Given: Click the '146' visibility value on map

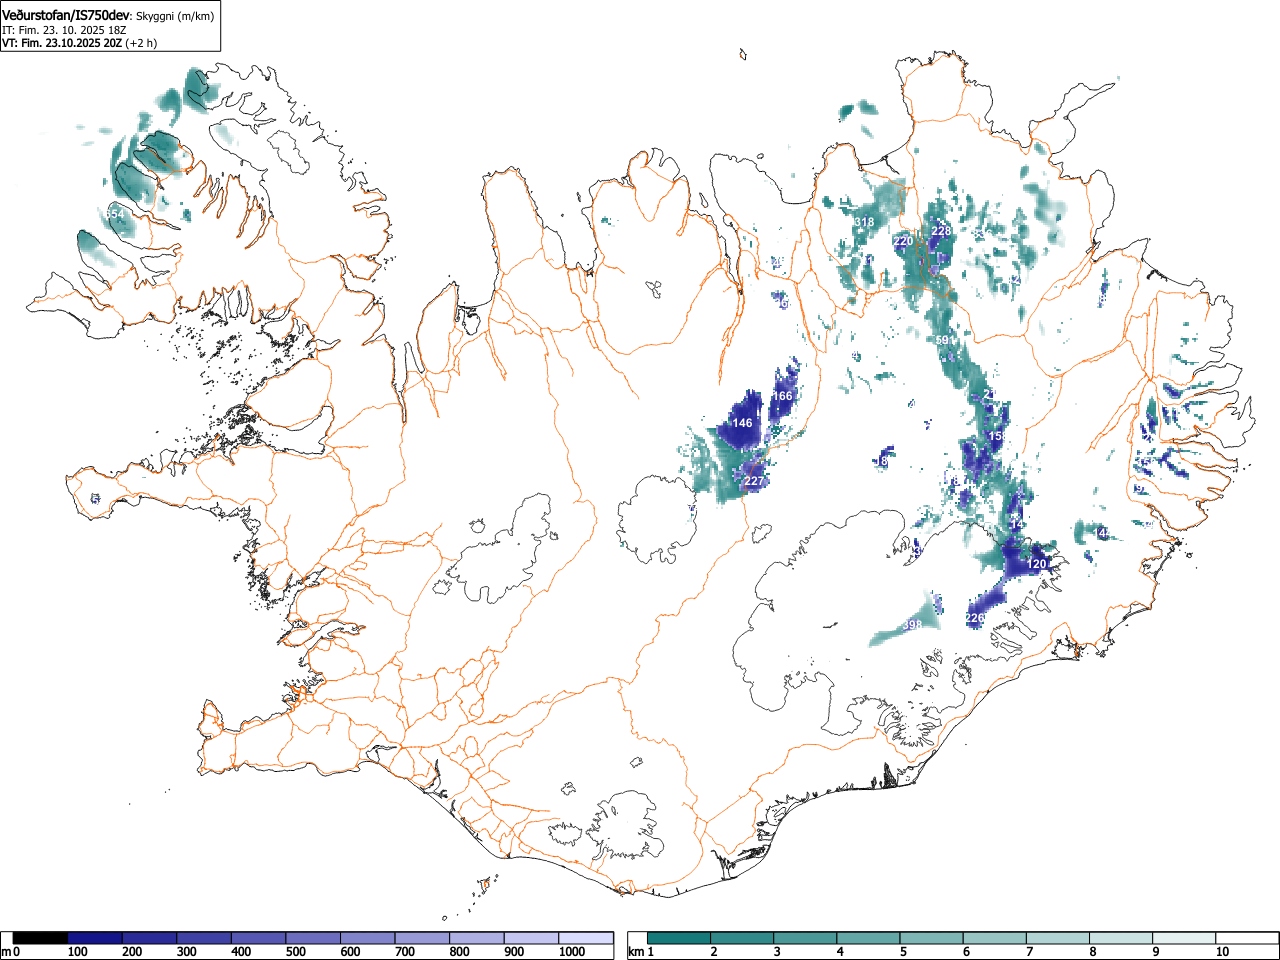Looking at the screenshot, I should (x=742, y=423).
